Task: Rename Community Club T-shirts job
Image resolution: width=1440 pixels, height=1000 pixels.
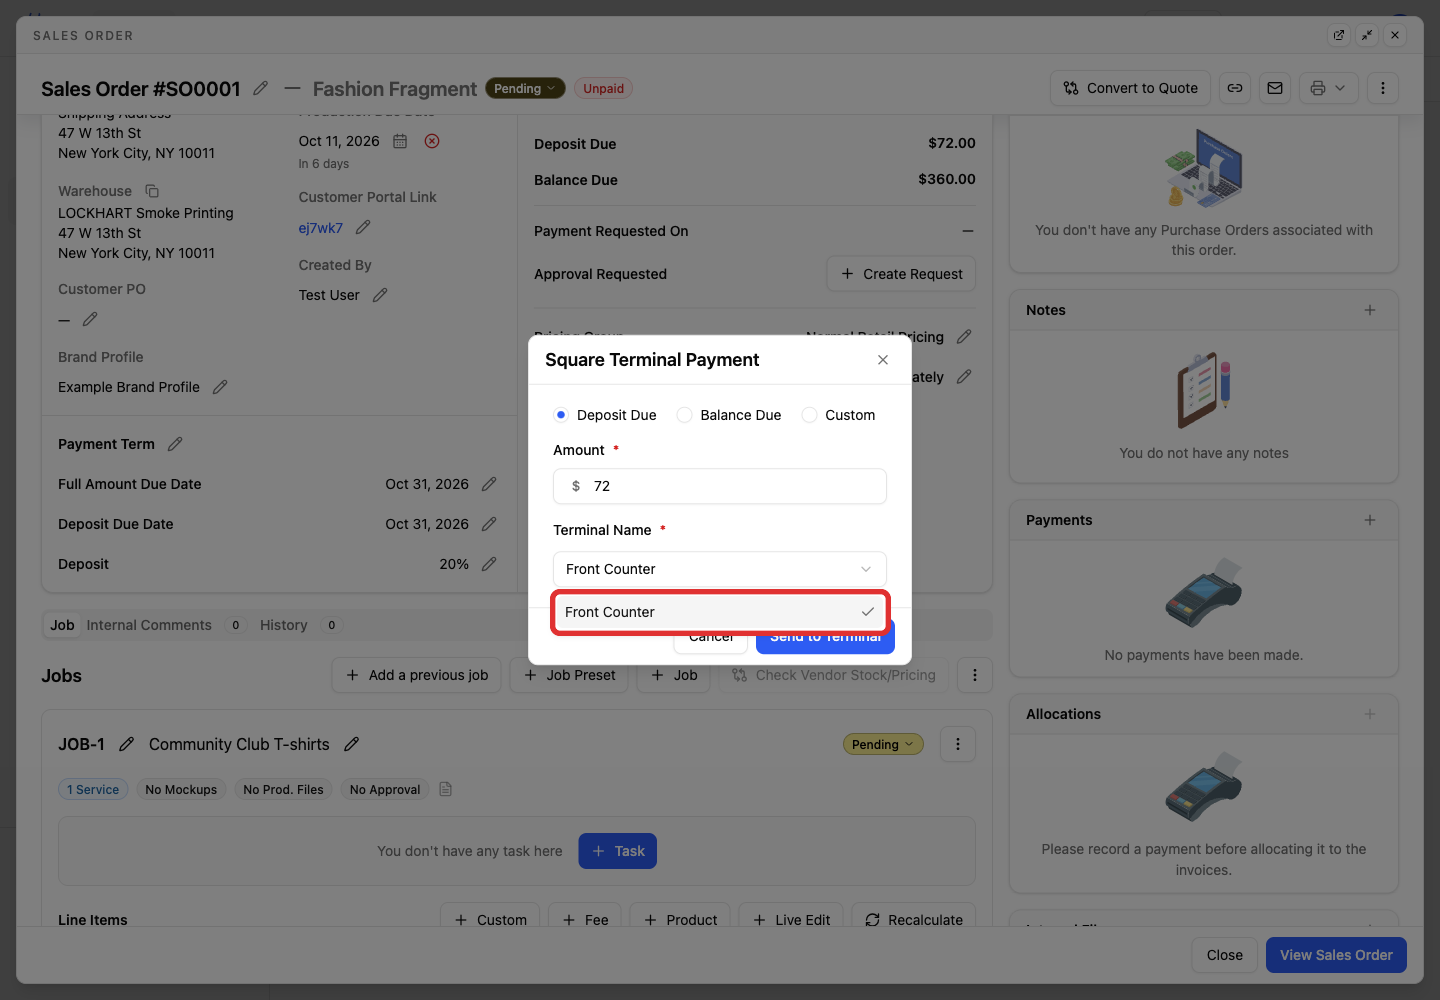Action: tap(351, 744)
